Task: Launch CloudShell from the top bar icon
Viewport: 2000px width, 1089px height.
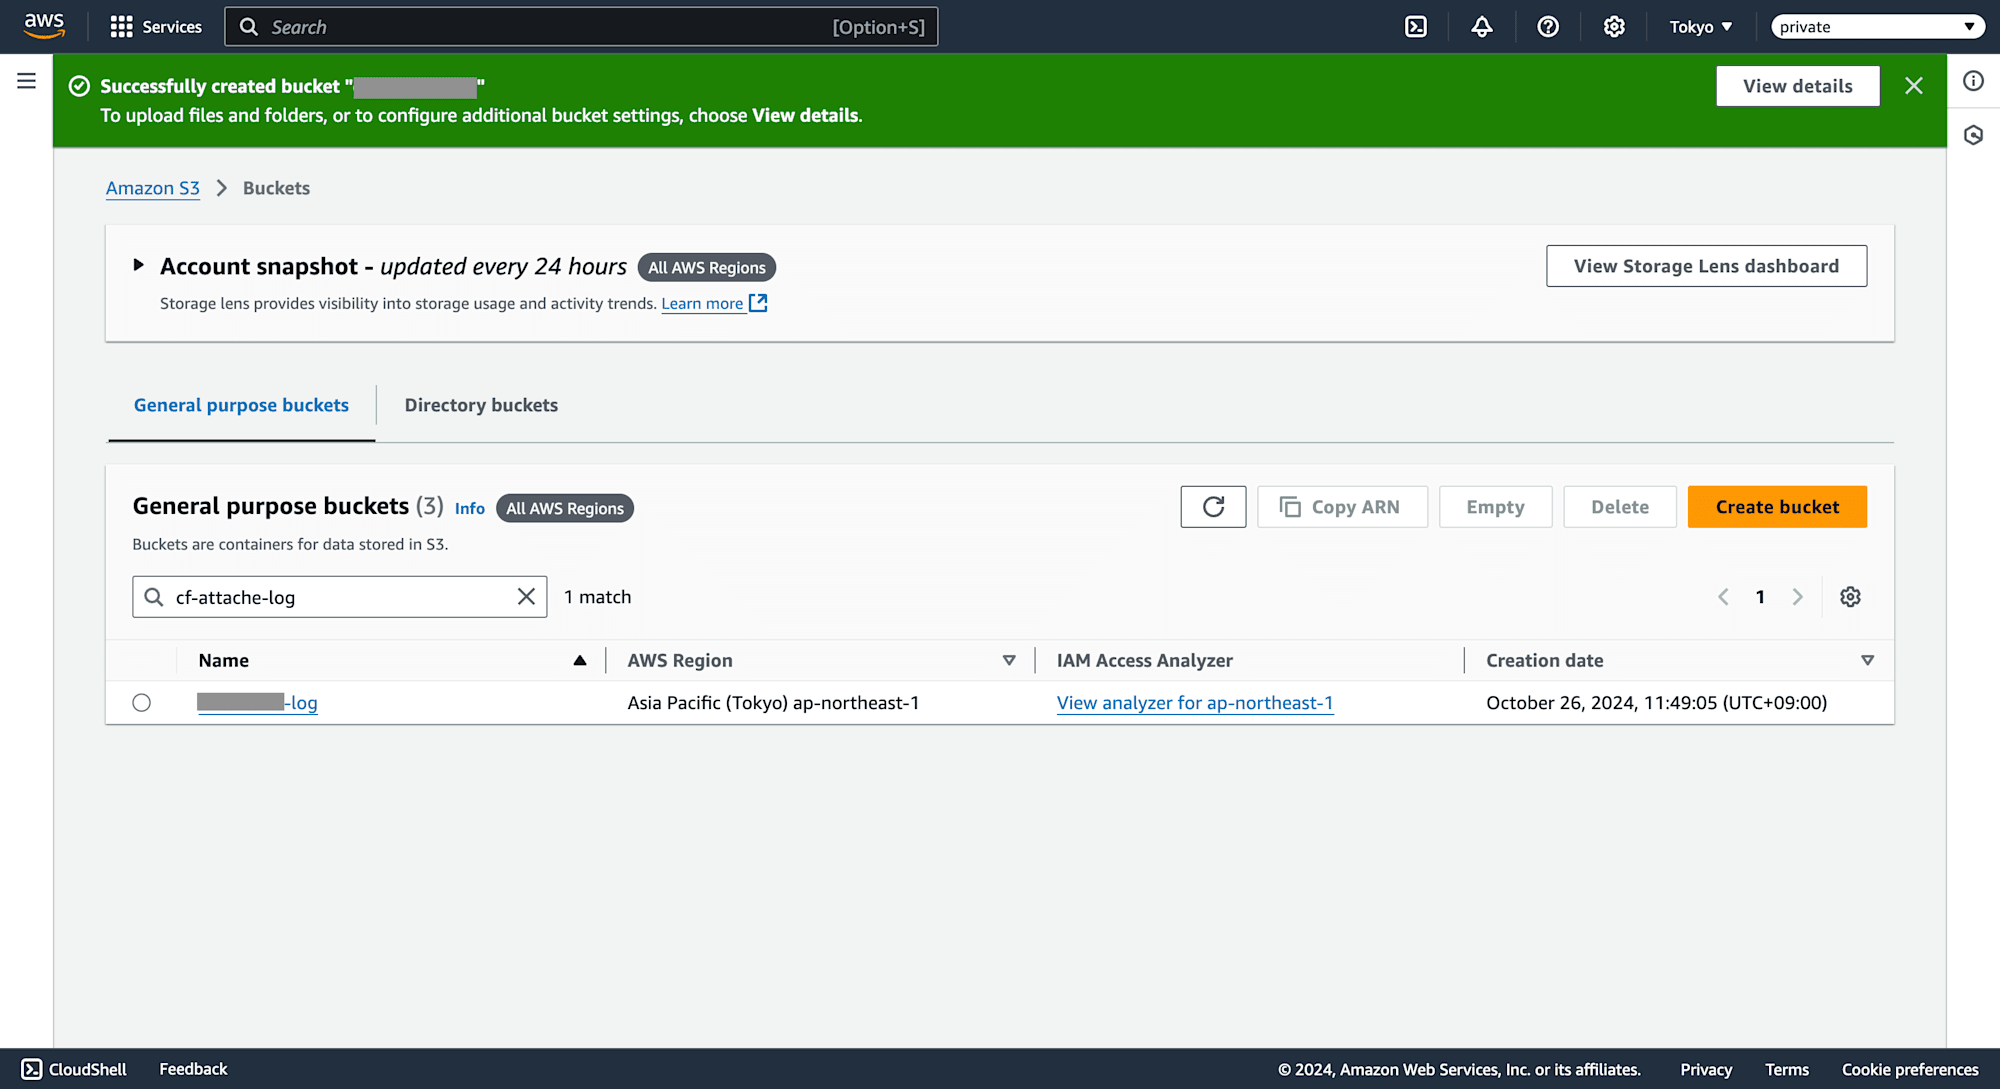Action: tap(1416, 27)
